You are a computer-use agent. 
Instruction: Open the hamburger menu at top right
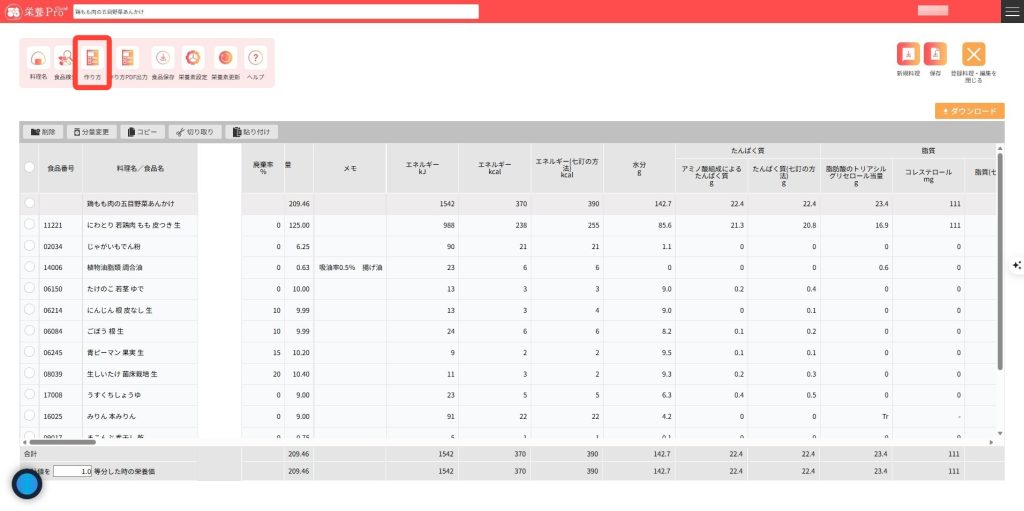(x=1011, y=11)
